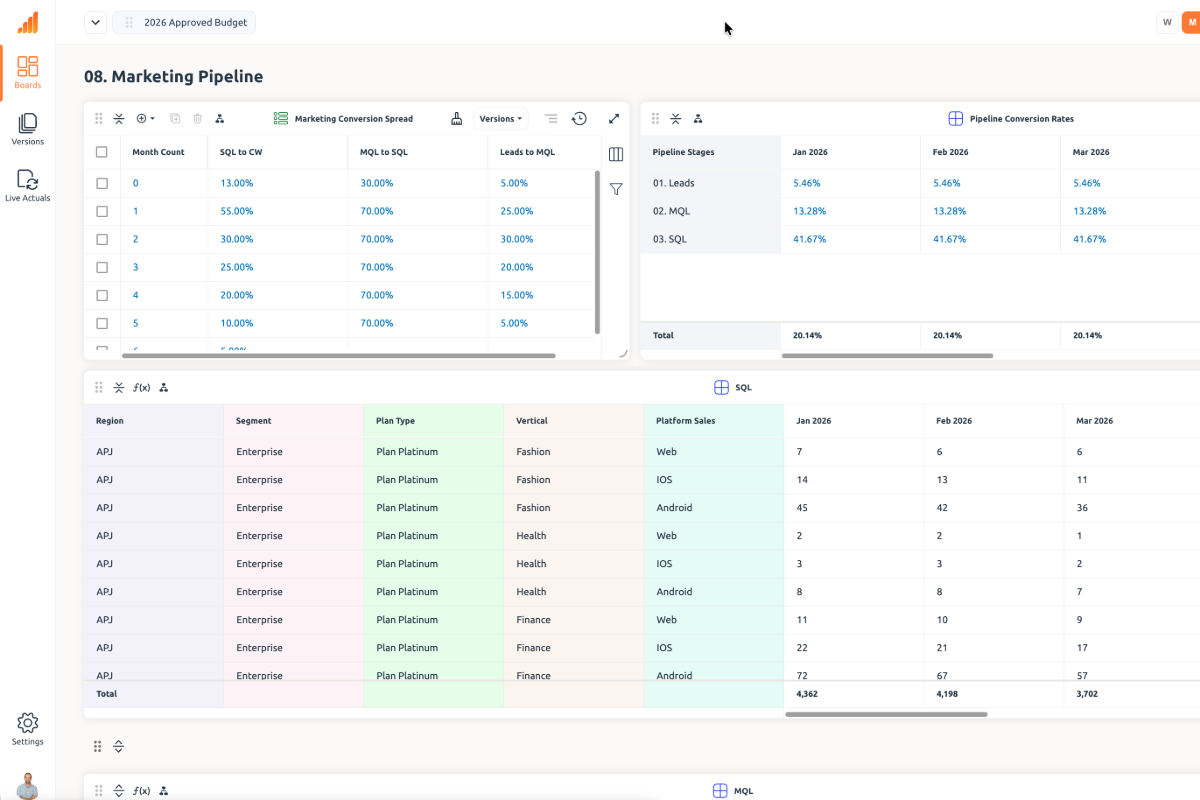Open hierarchy icon in SQL widget toolbar
Image resolution: width=1200 pixels, height=800 pixels.
[x=164, y=387]
